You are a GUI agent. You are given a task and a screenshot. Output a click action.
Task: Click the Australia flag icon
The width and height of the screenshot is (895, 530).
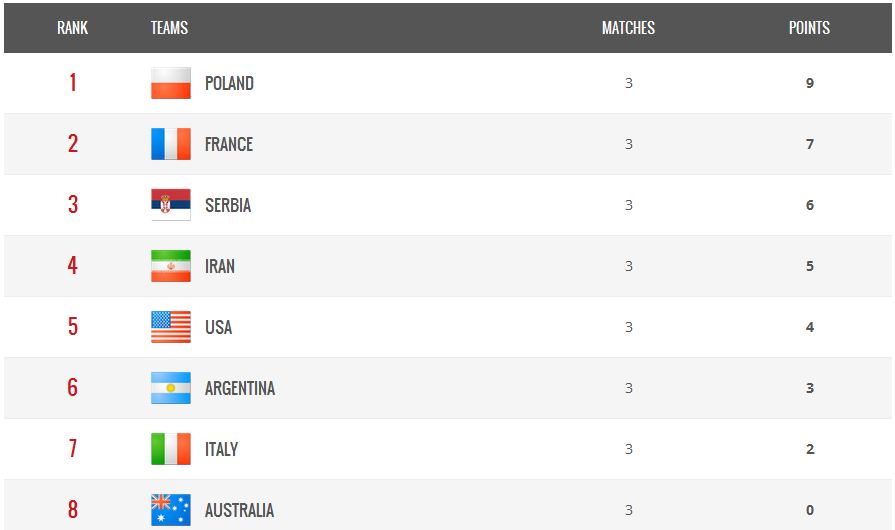tap(171, 510)
